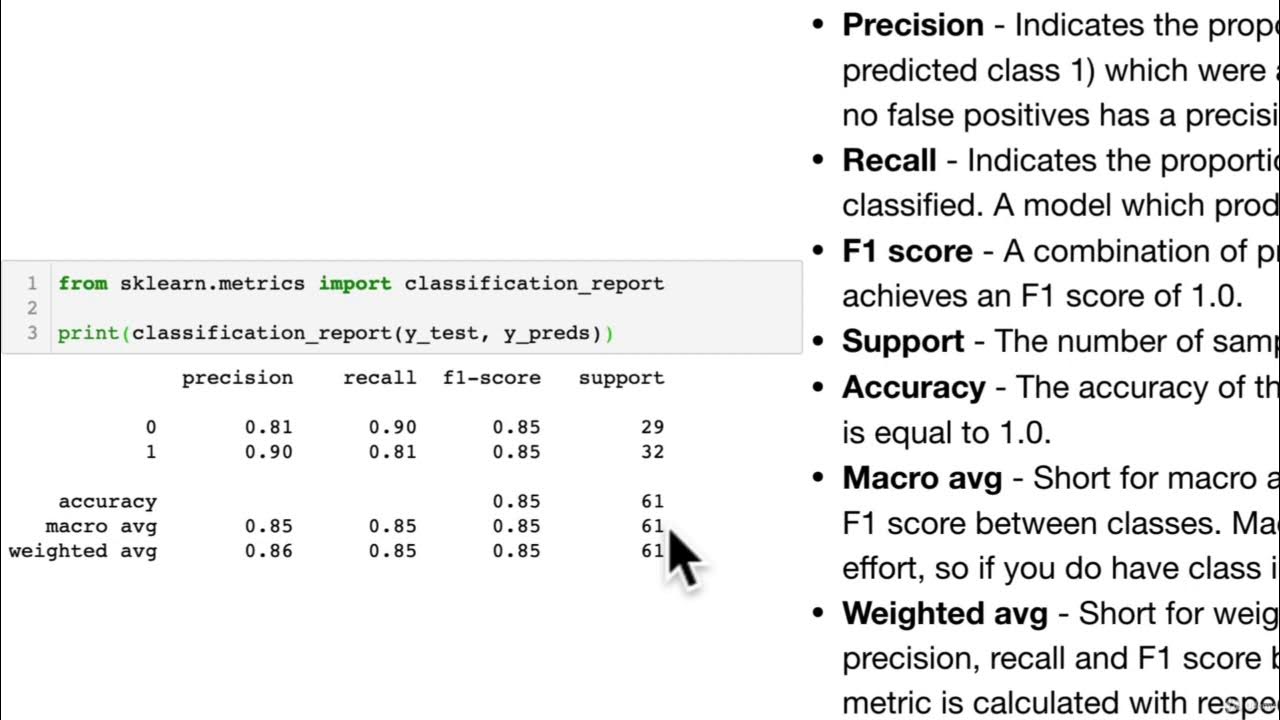Click the 'accuracy' row label in the report
The width and height of the screenshot is (1280, 720).
[107, 502]
